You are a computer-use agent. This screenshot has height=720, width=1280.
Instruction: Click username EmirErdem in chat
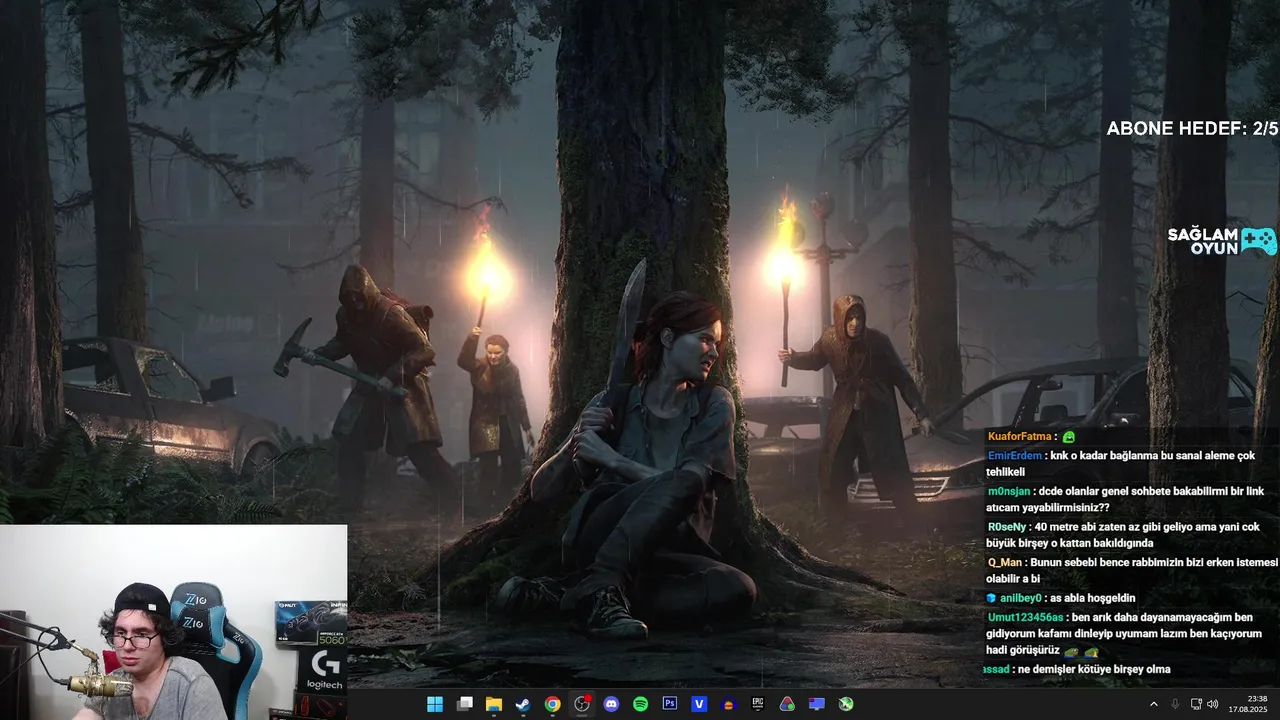point(1014,455)
